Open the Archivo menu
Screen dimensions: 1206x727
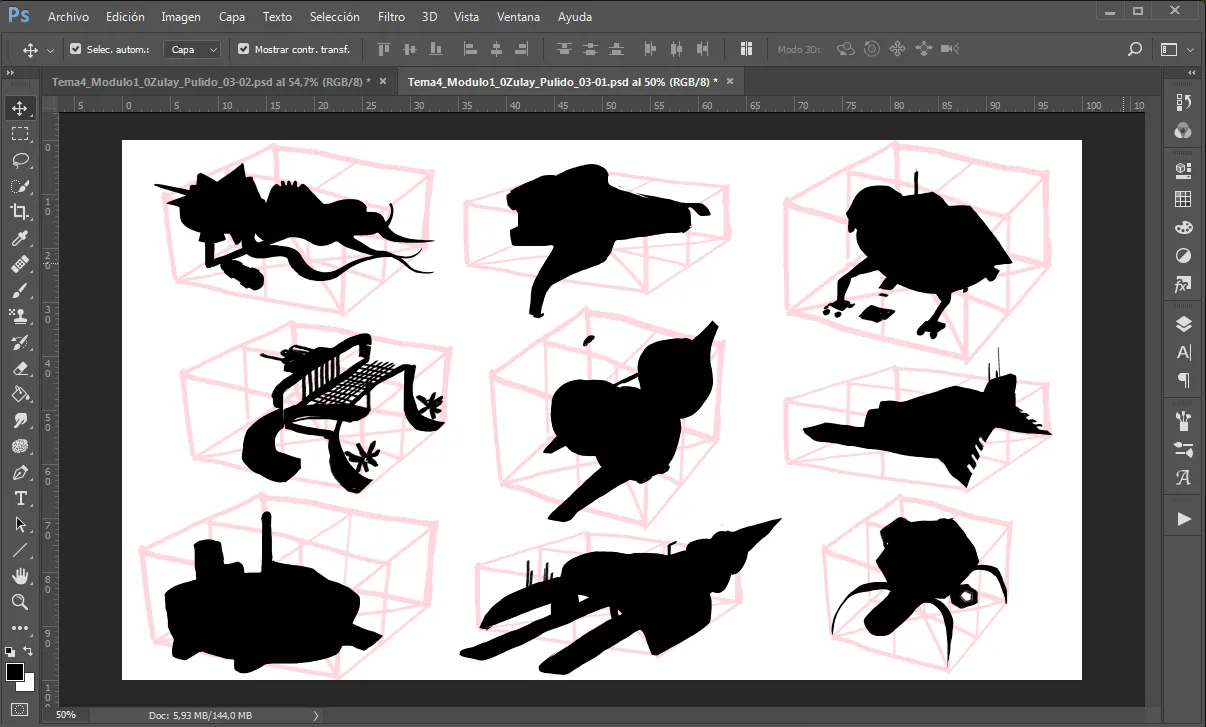point(68,17)
